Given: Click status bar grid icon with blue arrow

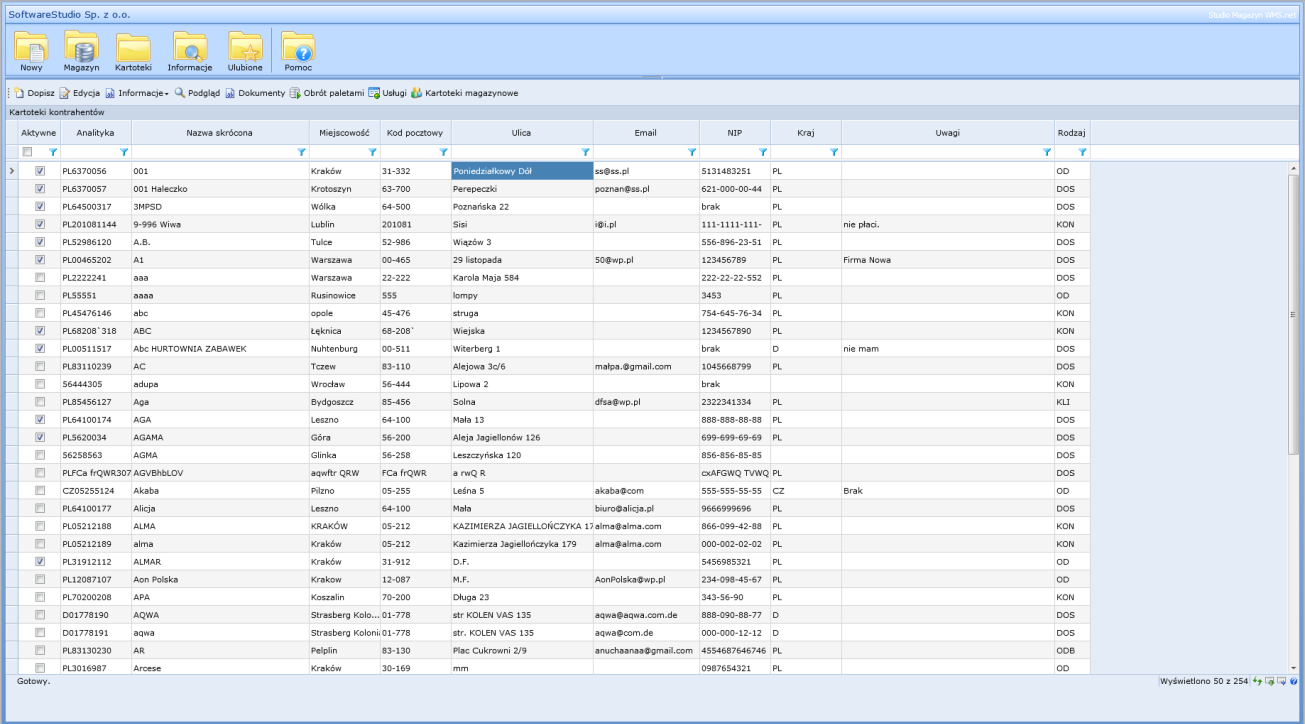Looking at the screenshot, I should coord(1283,681).
